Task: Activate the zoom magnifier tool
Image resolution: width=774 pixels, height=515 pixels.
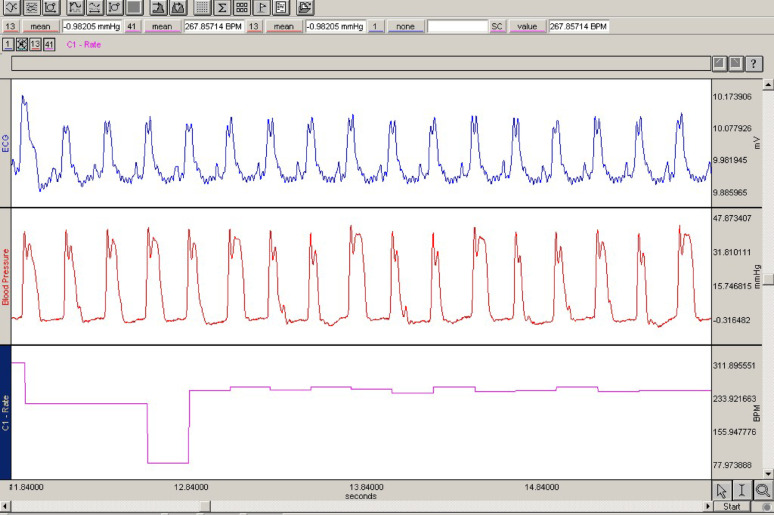Action: click(762, 489)
